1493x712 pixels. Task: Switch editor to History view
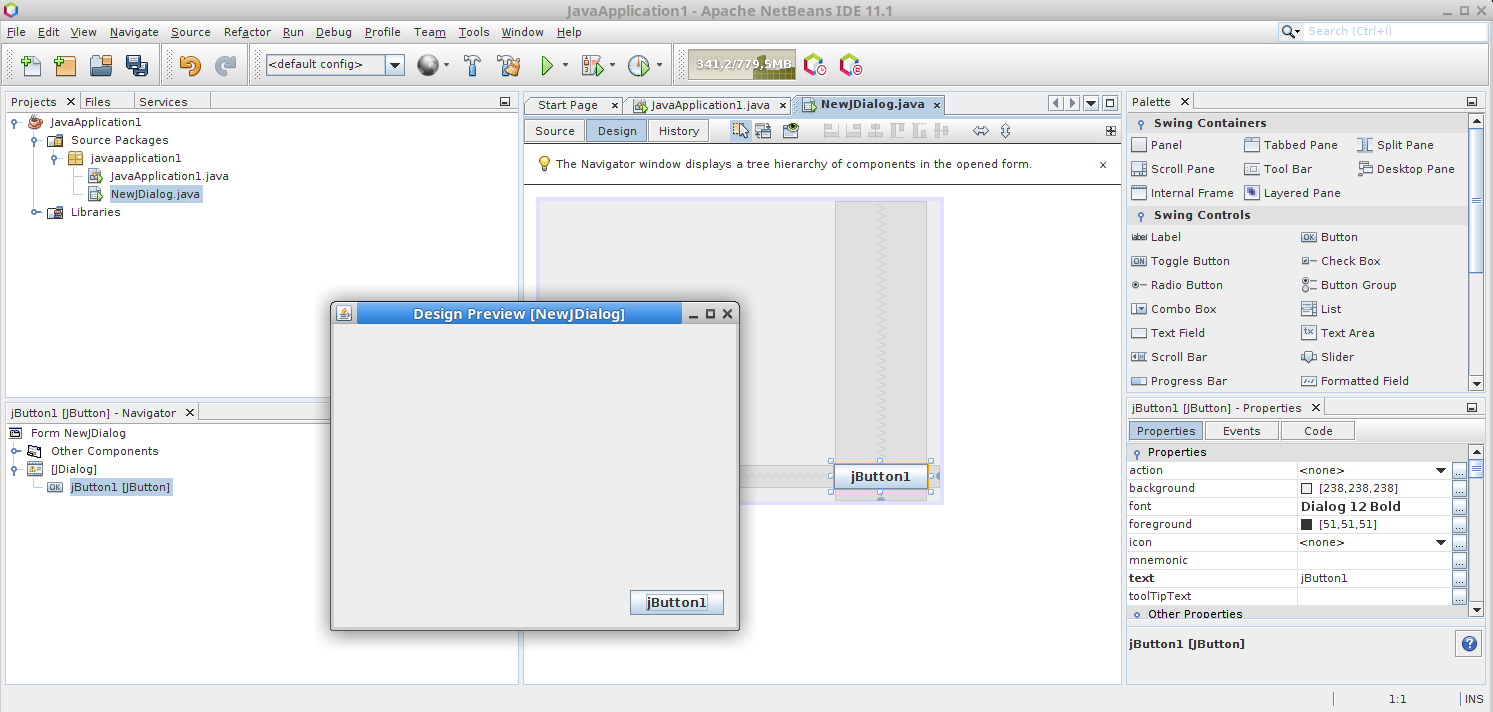[x=679, y=131]
